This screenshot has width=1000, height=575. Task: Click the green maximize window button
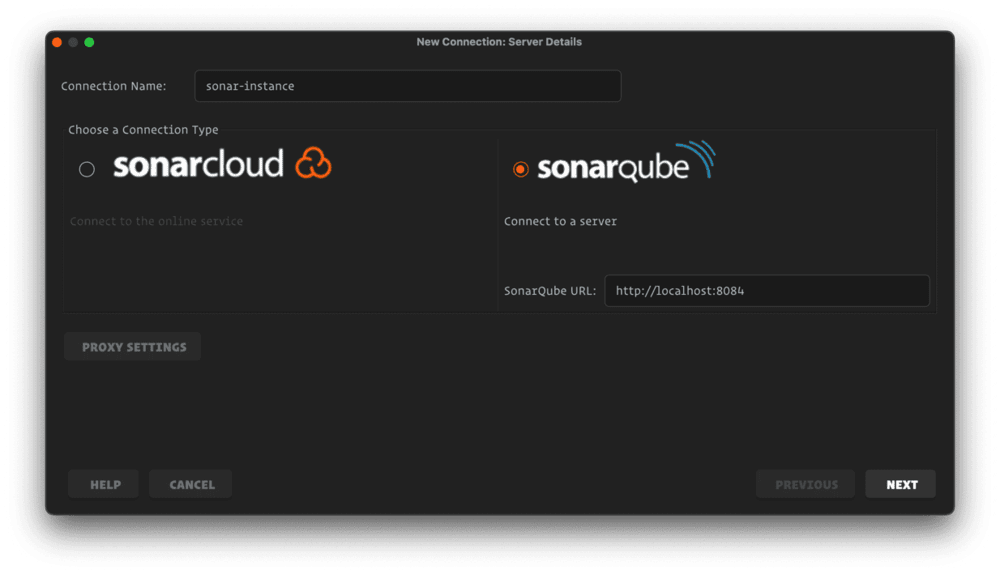(x=89, y=42)
